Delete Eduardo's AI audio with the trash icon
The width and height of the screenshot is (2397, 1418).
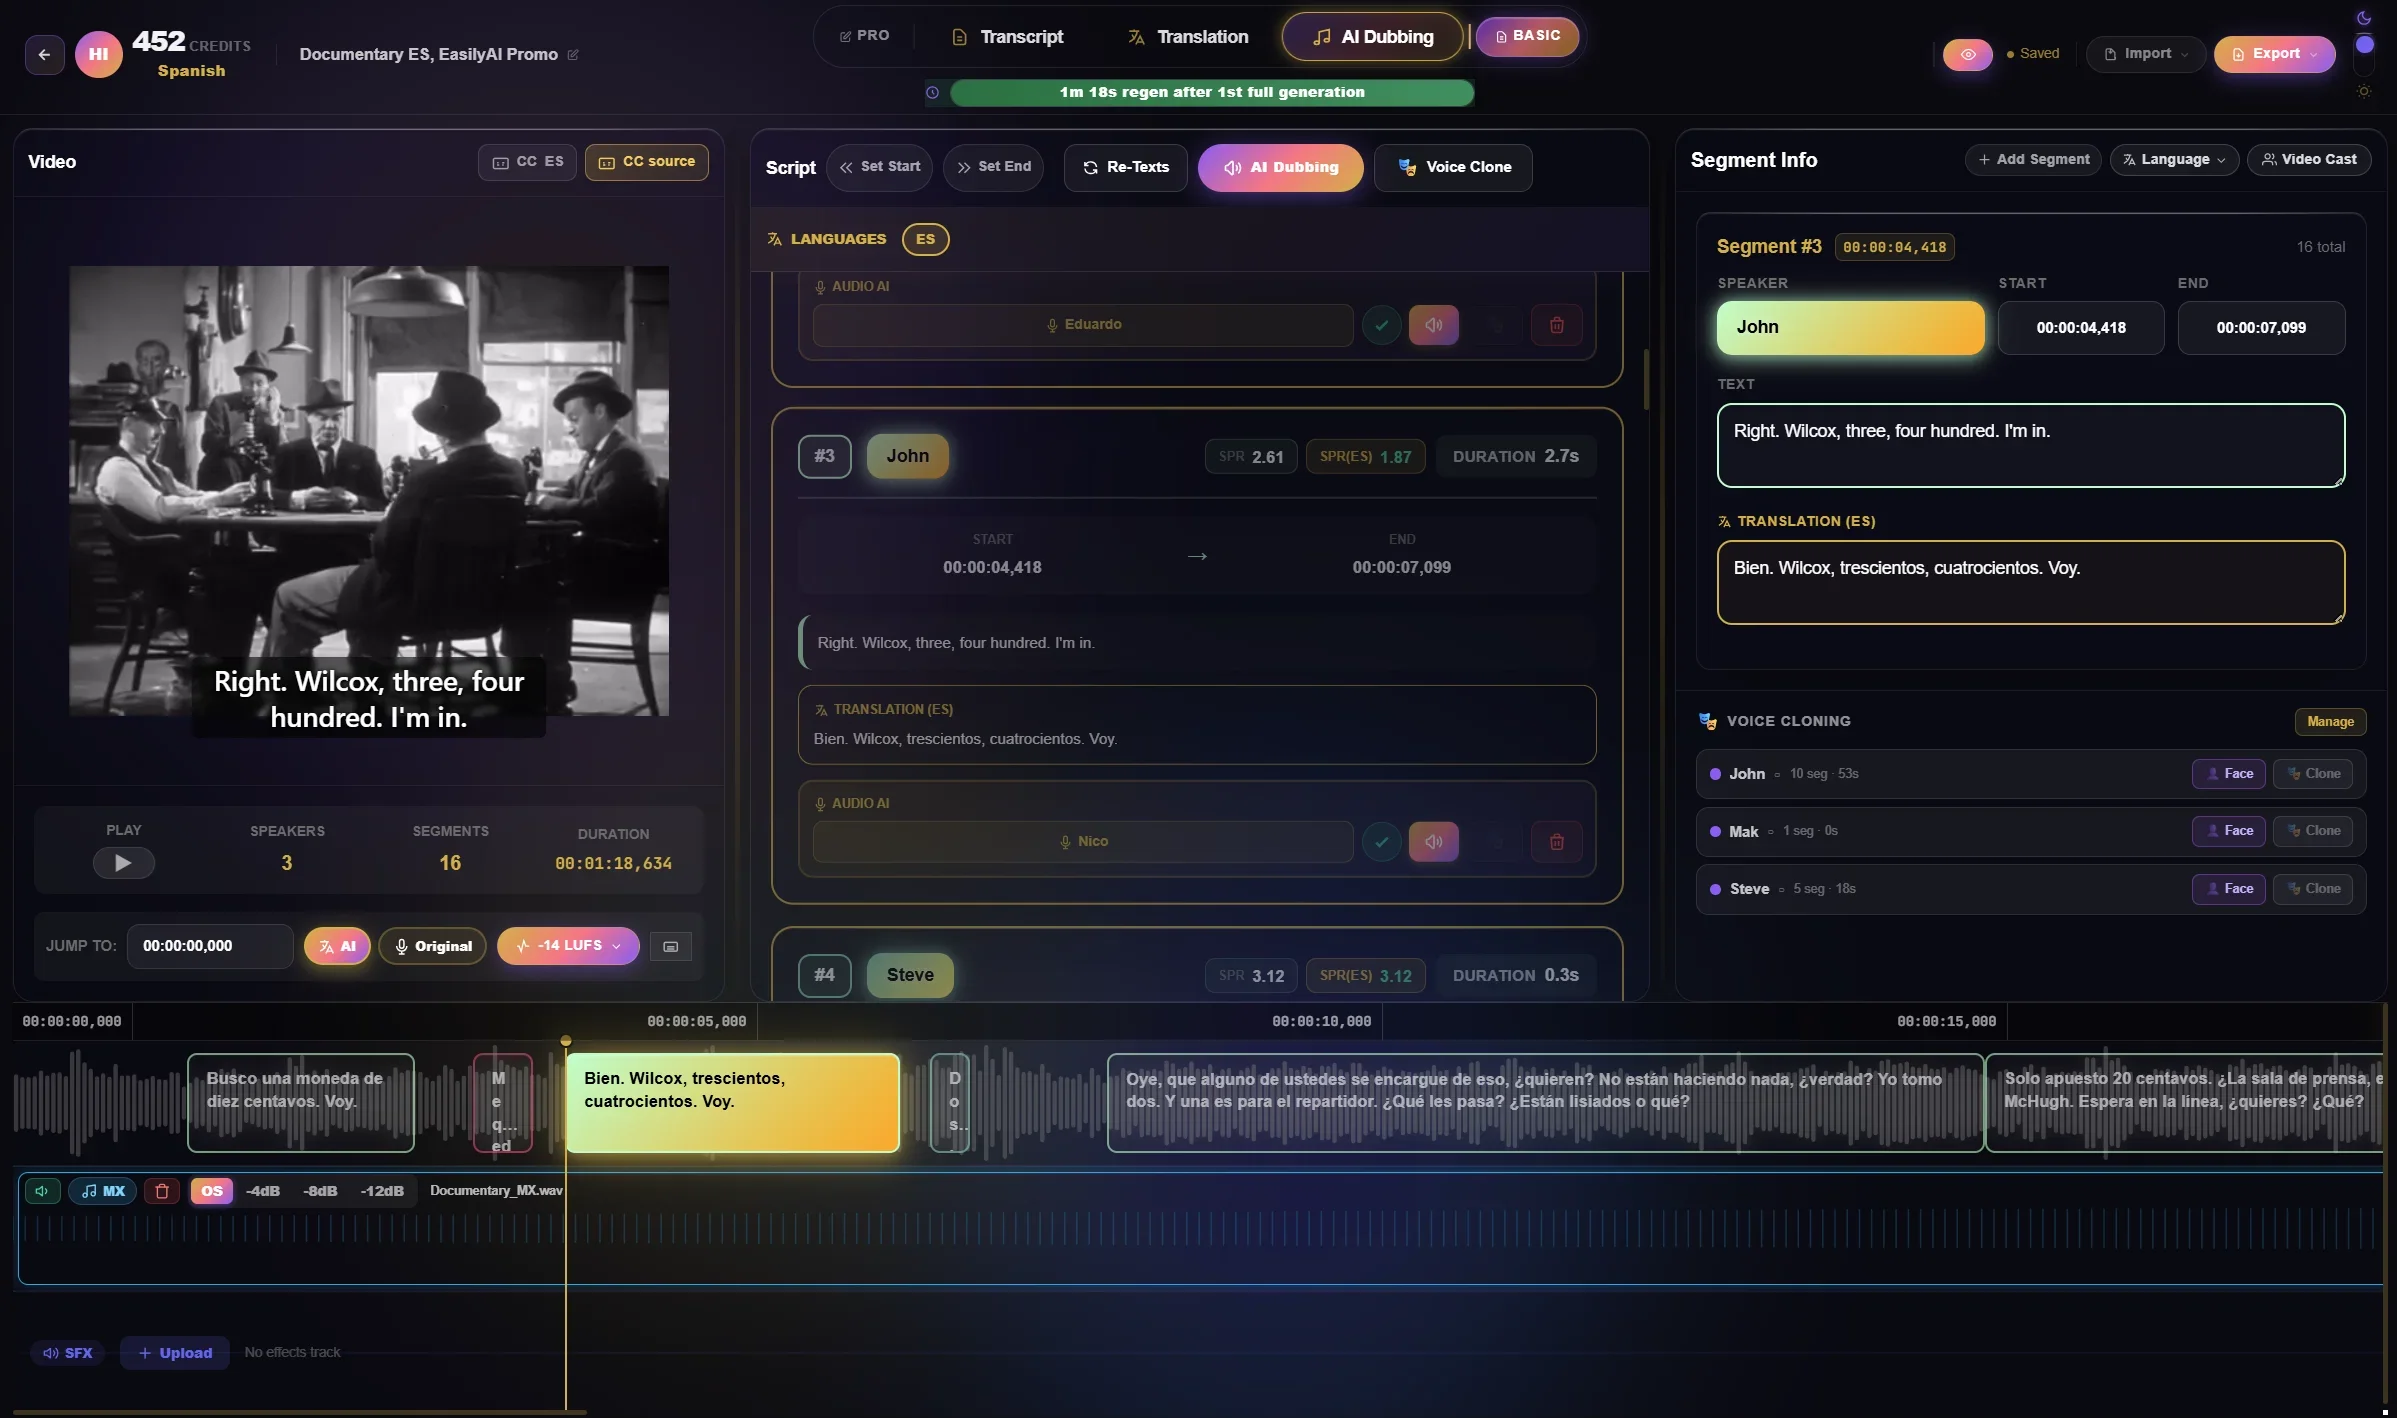(x=1556, y=325)
